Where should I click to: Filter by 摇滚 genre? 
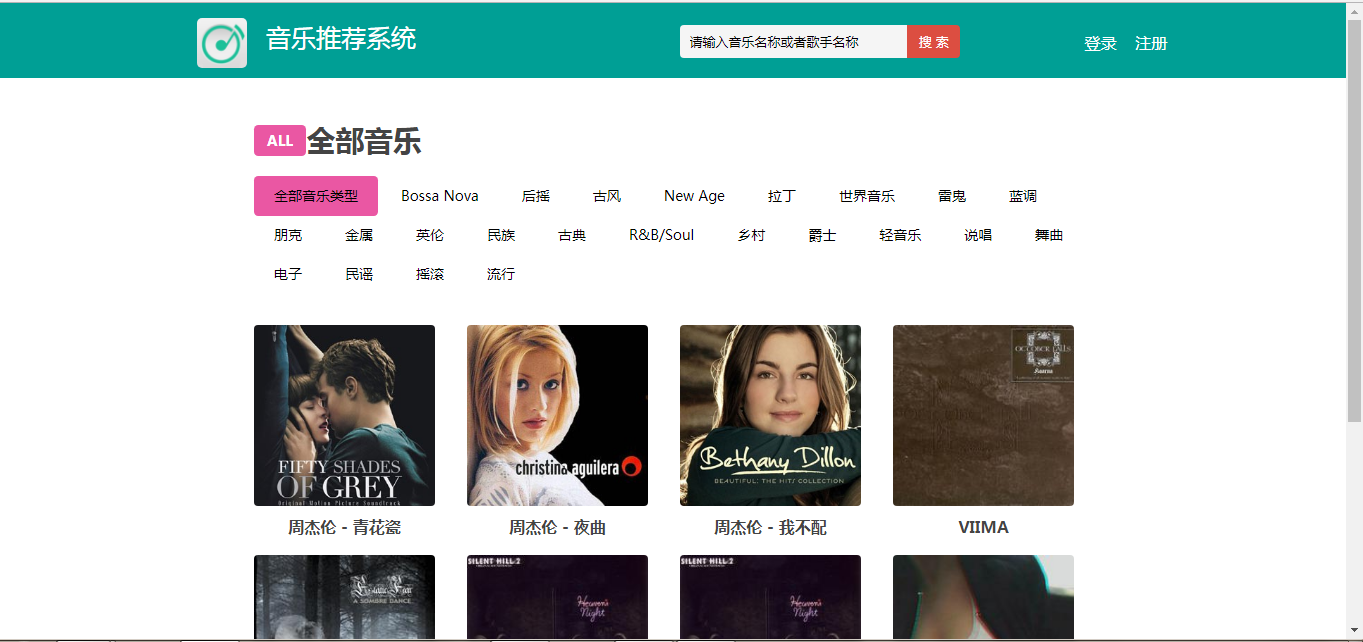click(430, 274)
